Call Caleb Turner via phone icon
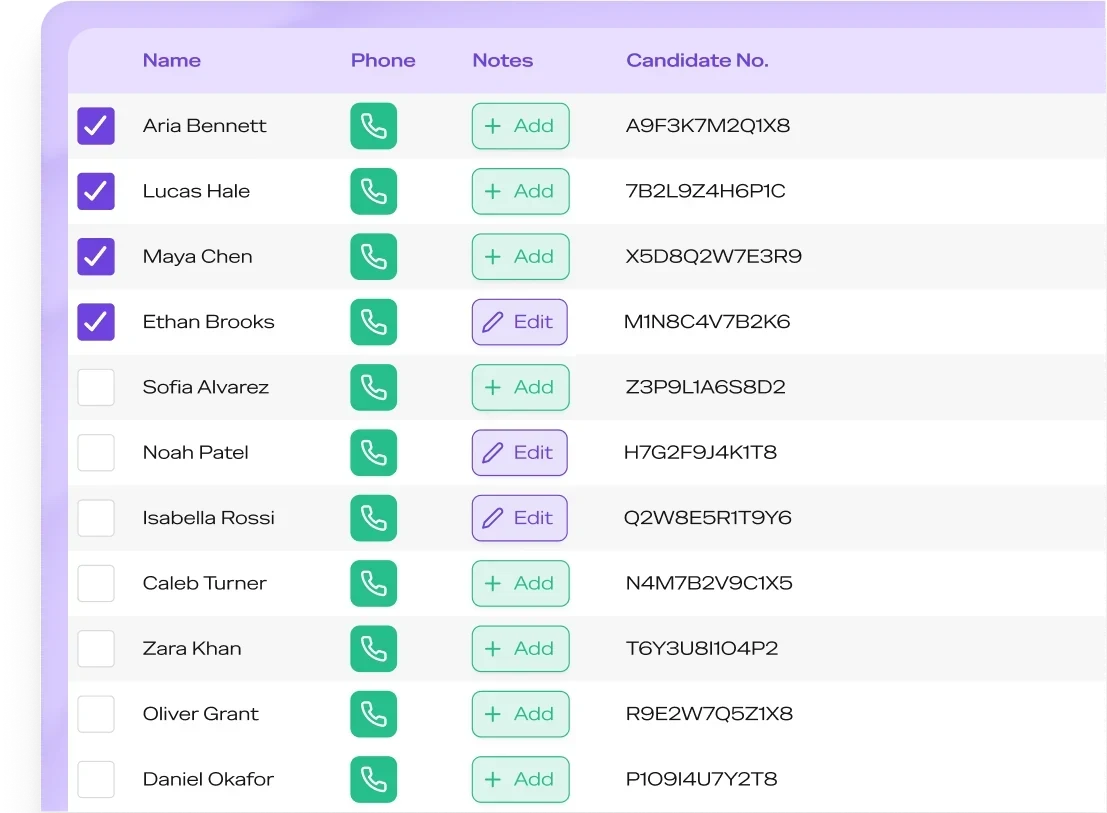 pyautogui.click(x=373, y=584)
